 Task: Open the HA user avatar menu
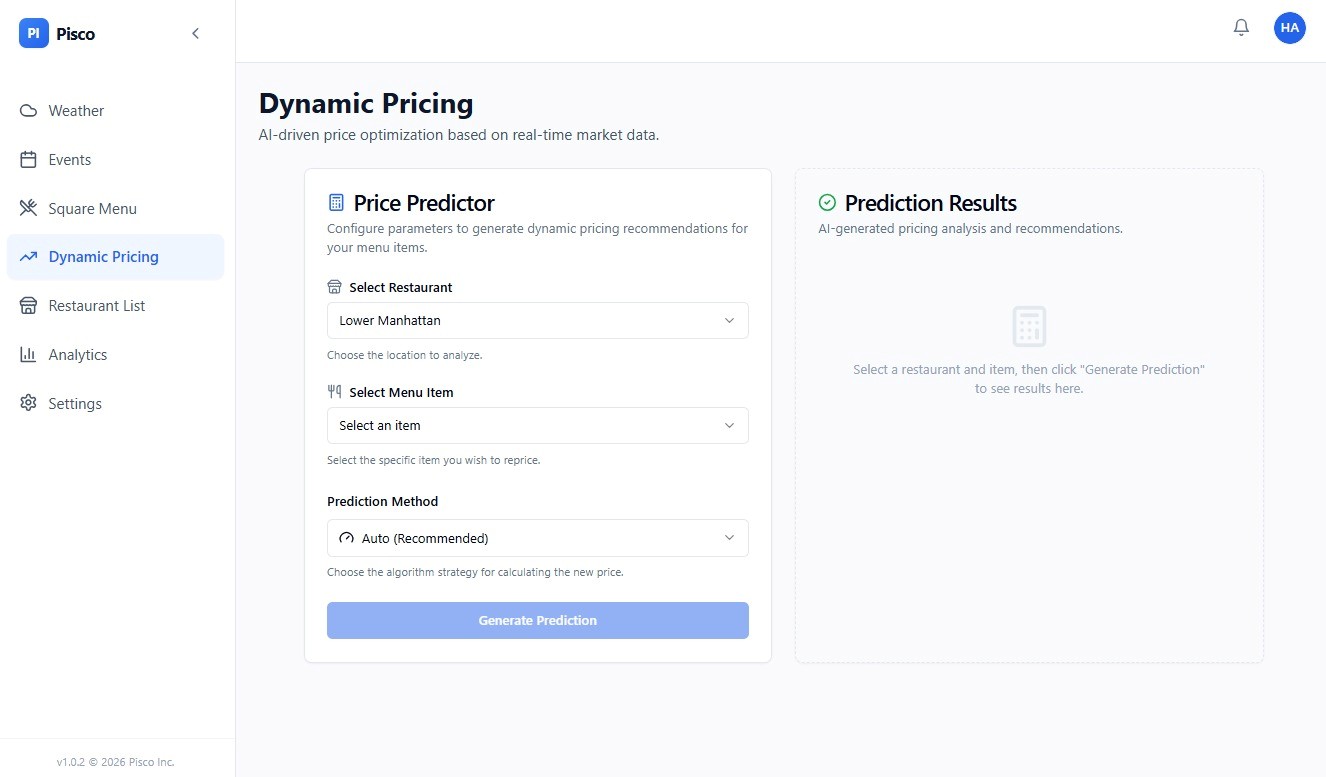(1289, 28)
